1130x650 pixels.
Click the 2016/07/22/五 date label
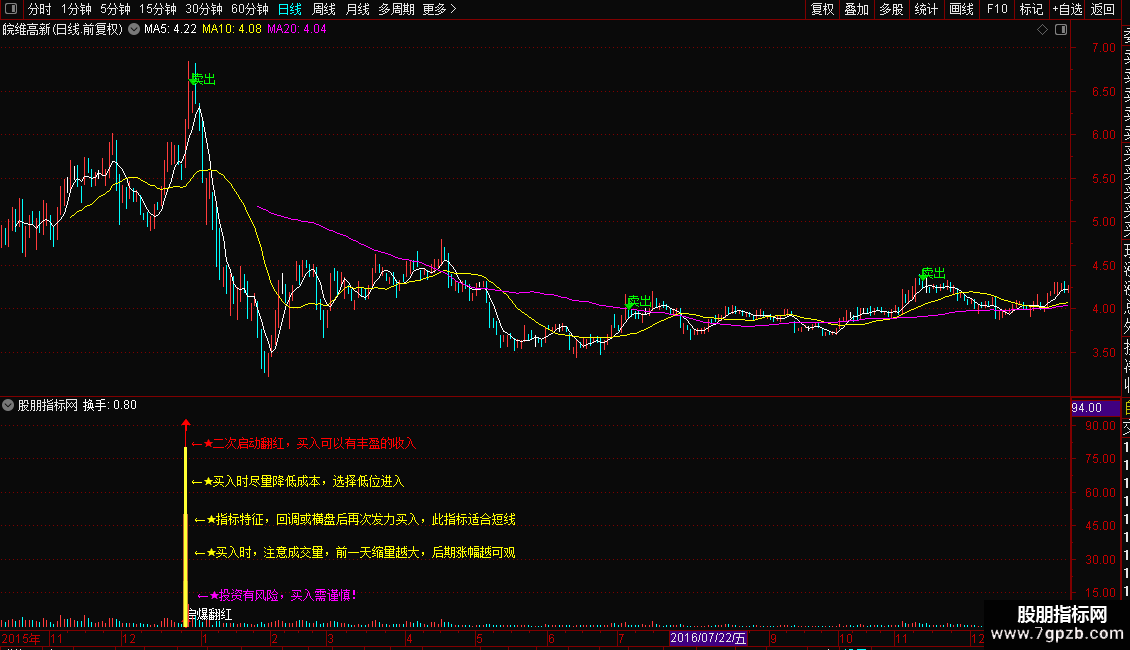[x=708, y=638]
